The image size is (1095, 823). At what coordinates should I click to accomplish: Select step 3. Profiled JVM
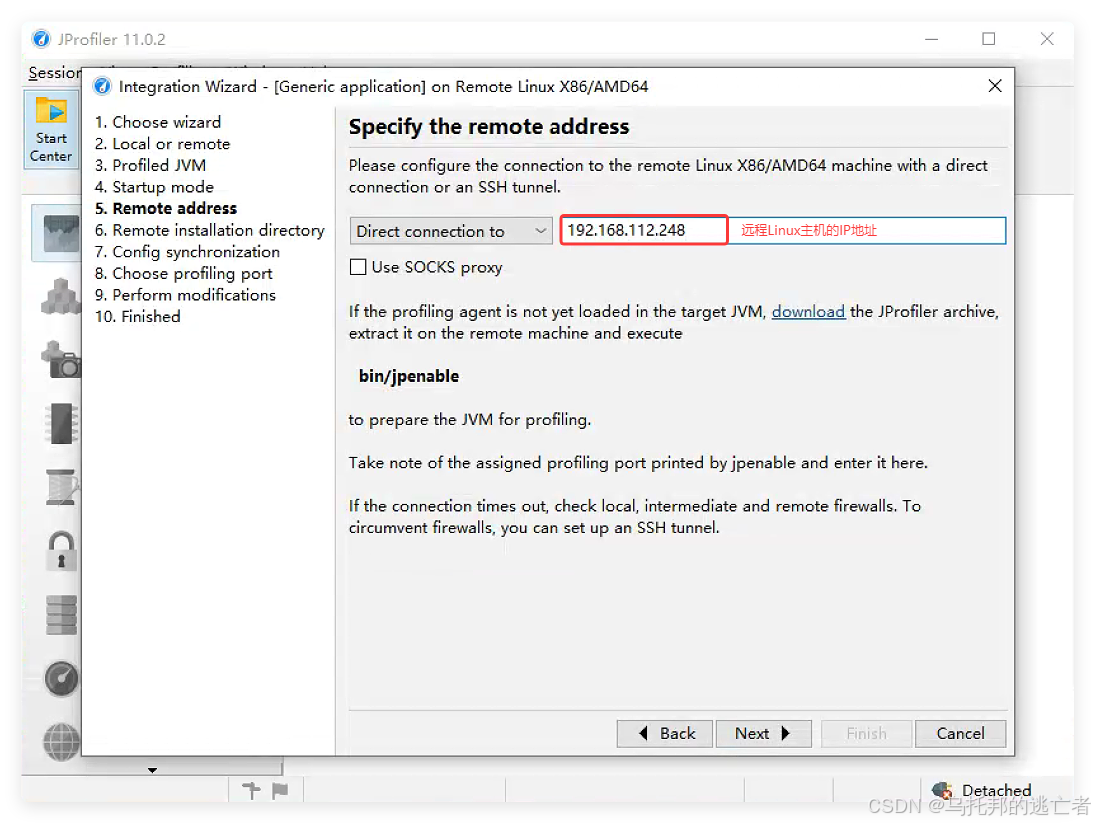click(x=150, y=165)
